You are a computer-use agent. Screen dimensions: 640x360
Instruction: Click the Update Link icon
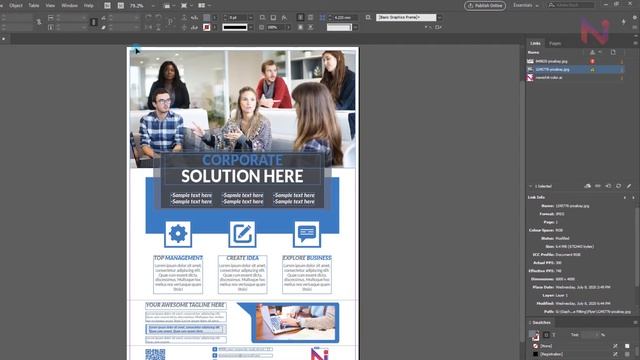tap(618, 186)
